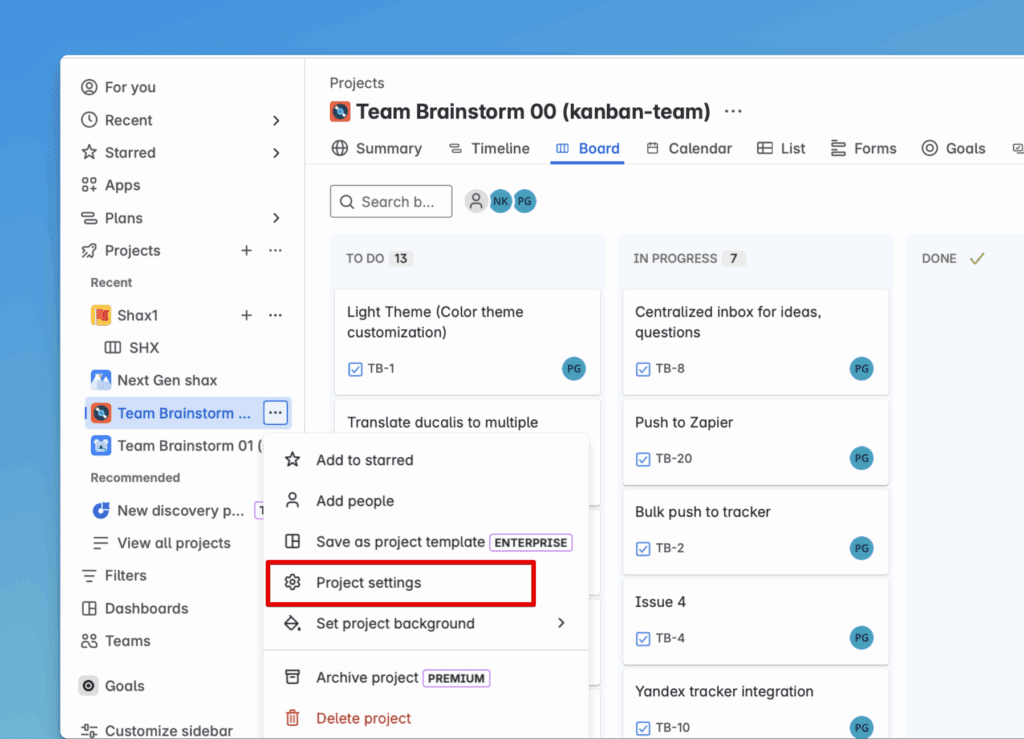Open View all projects link
This screenshot has height=739, width=1024.
tap(173, 543)
